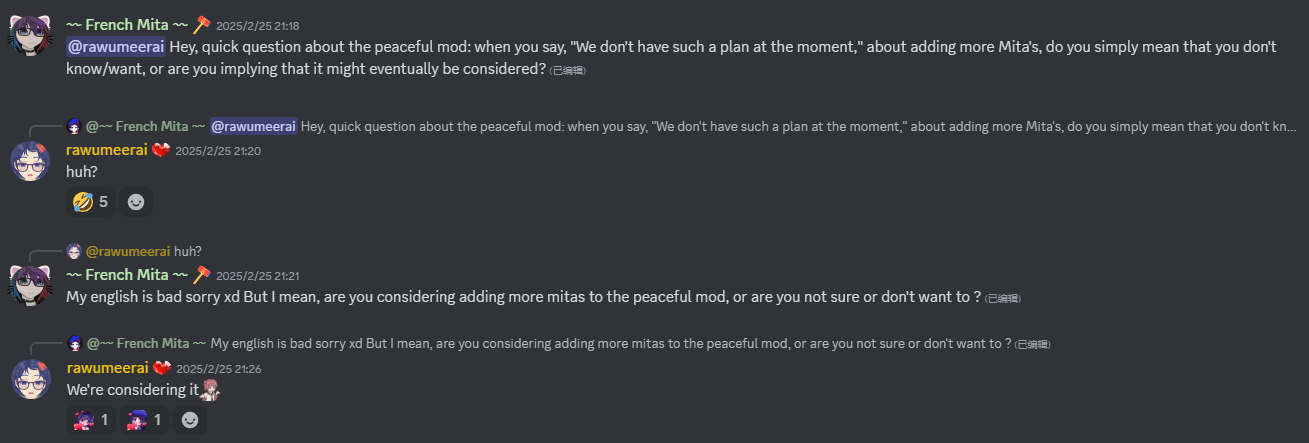Click the character emoji after "We're considering it"
Screen dimensions: 1309x443
[210, 389]
